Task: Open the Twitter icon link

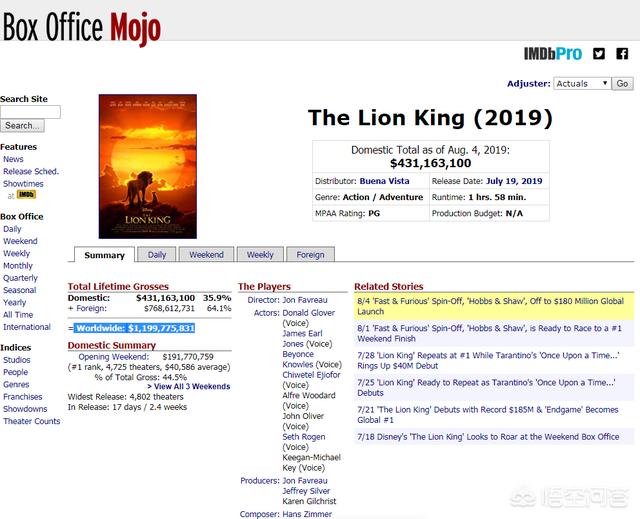Action: (x=599, y=53)
